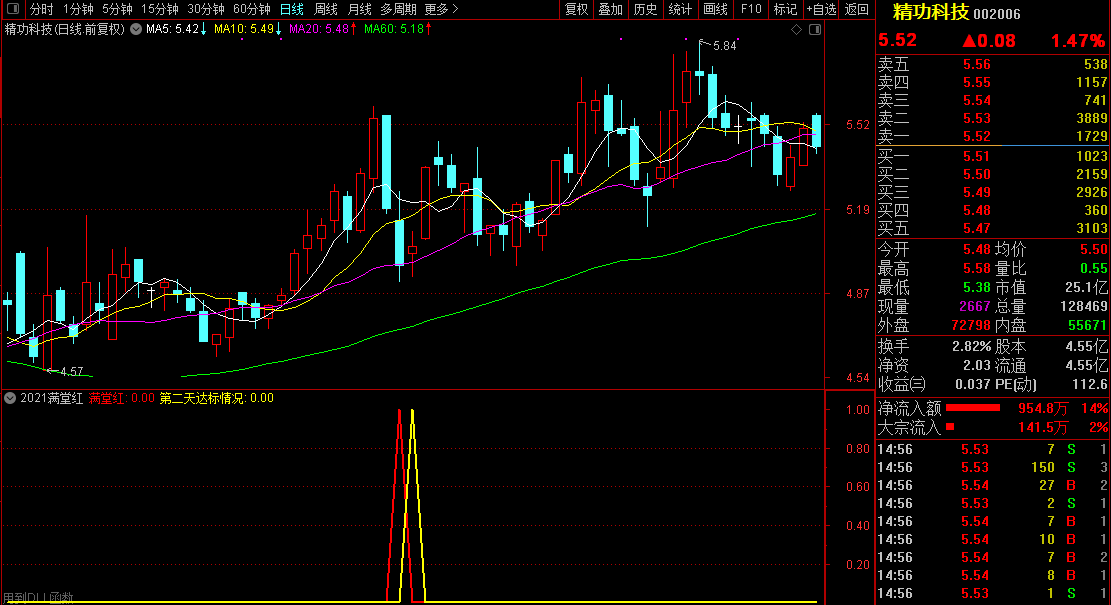Image resolution: width=1111 pixels, height=605 pixels.
Task: Click the 叠加 overlay button
Action: (x=610, y=9)
